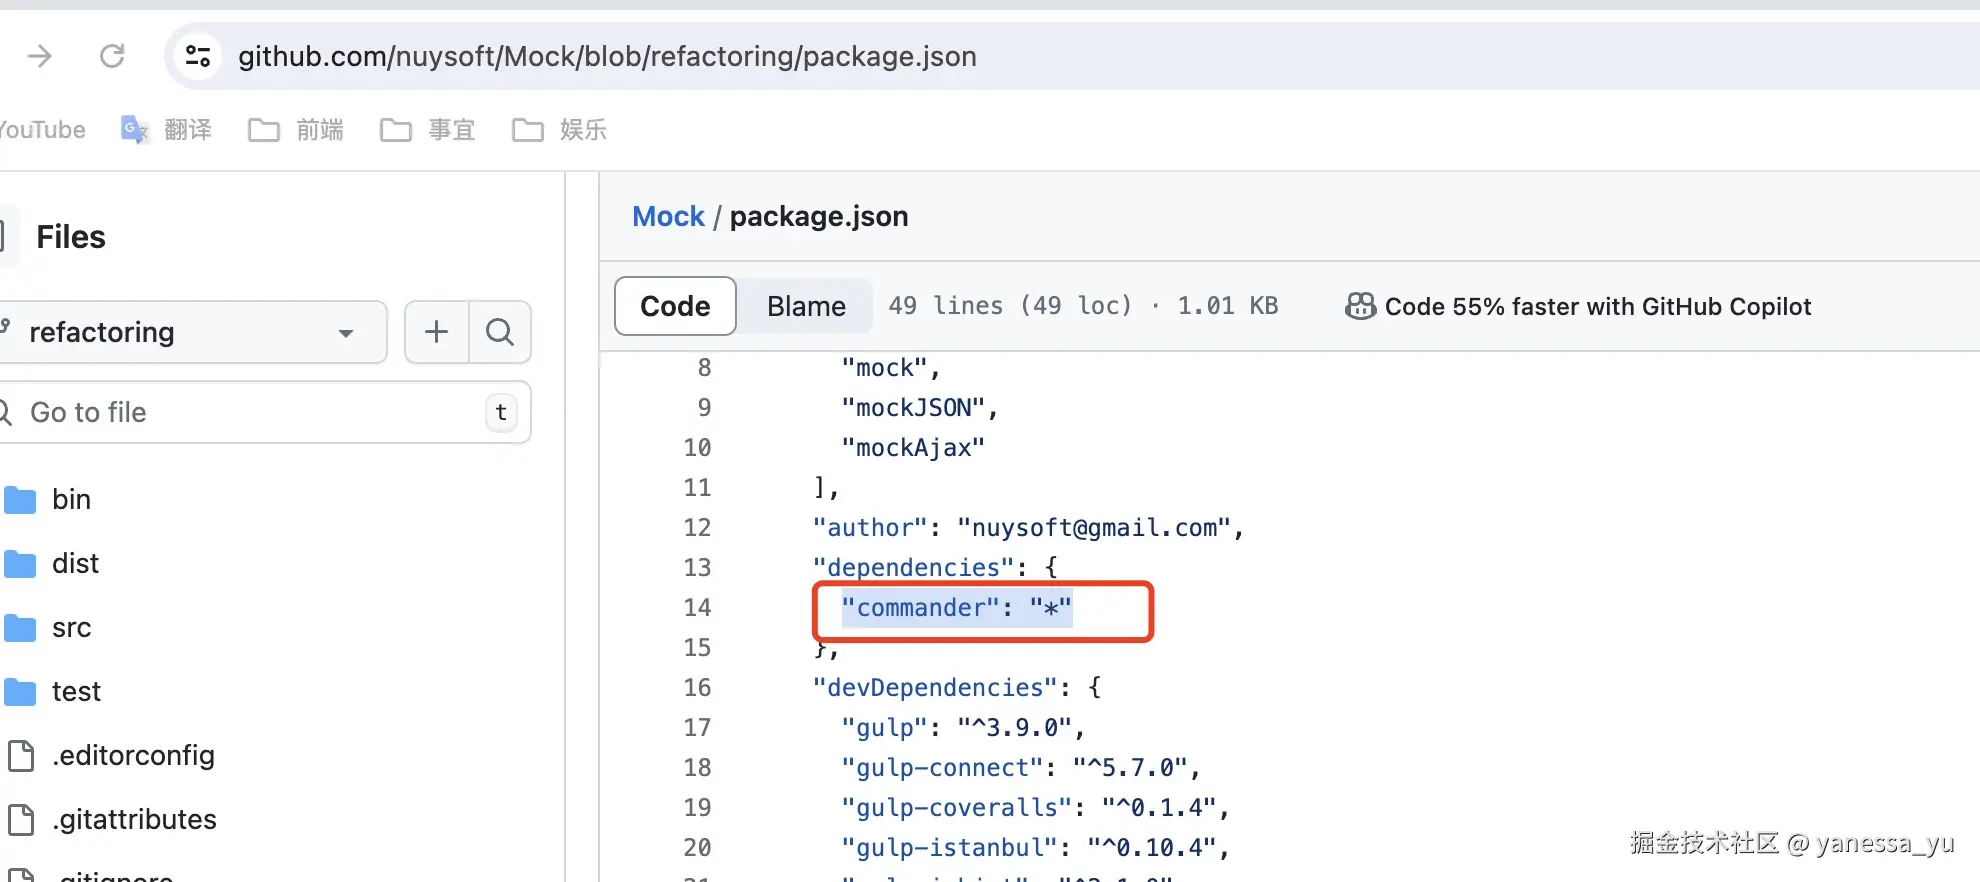Click the Mock repository breadcrumb link

pos(668,216)
